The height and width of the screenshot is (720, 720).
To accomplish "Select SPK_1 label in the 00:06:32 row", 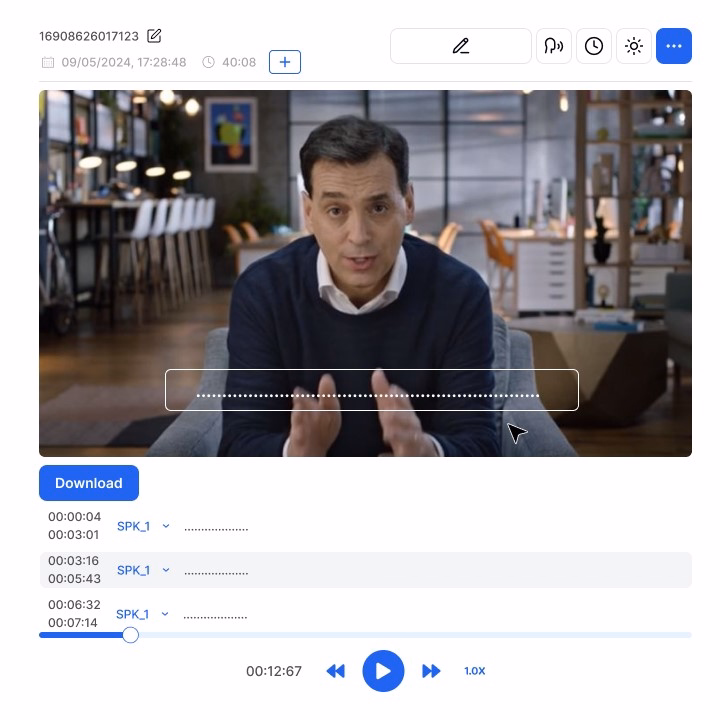I will (x=132, y=614).
